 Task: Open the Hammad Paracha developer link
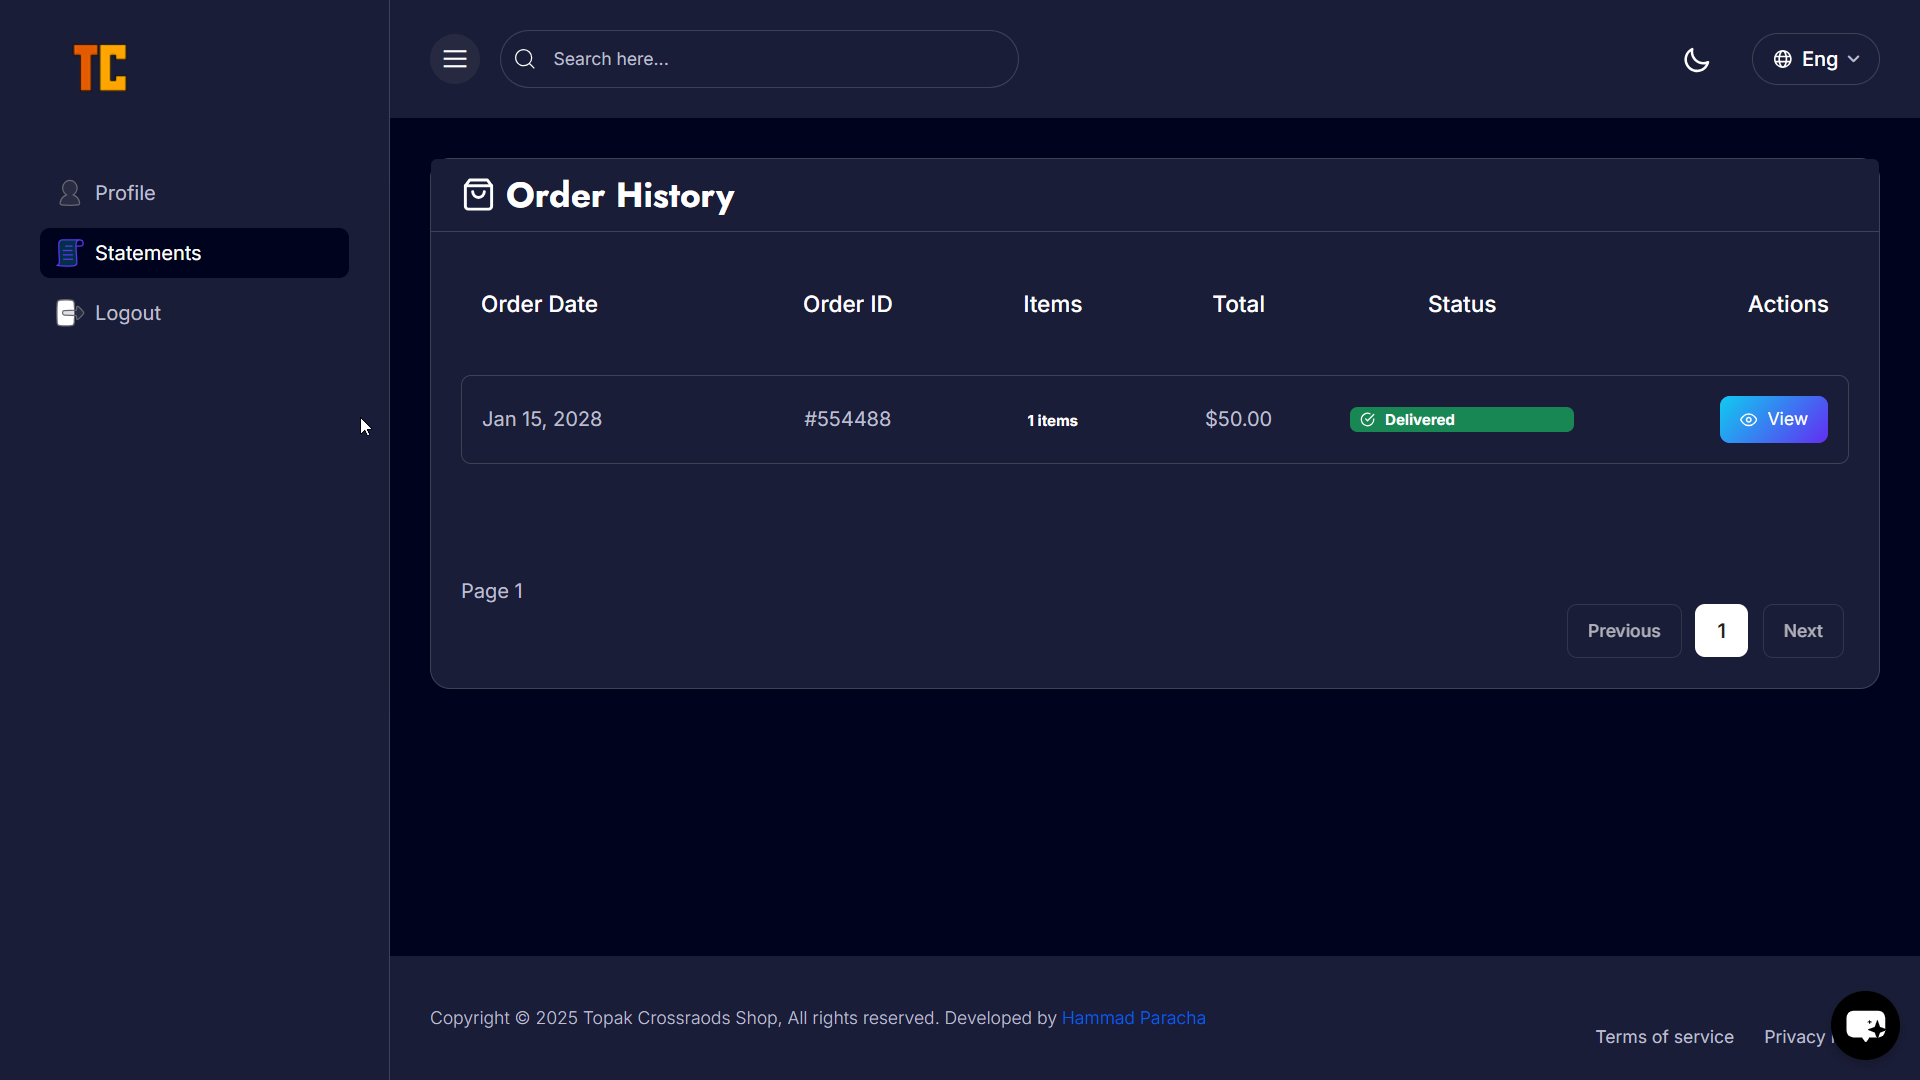[1133, 1018]
